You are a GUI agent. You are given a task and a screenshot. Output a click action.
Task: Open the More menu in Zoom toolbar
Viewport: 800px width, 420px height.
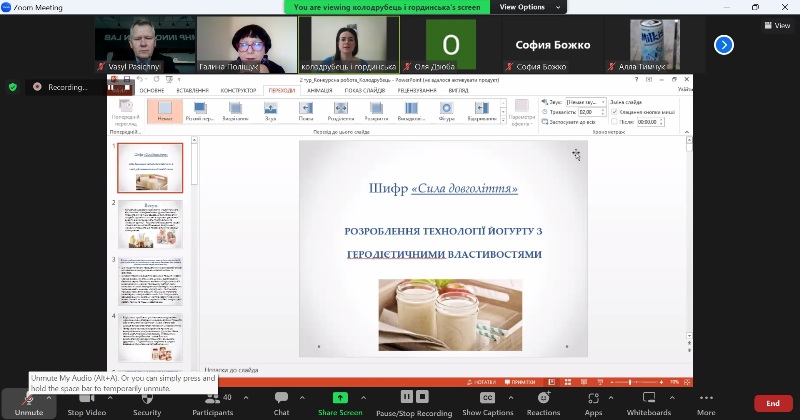click(706, 404)
